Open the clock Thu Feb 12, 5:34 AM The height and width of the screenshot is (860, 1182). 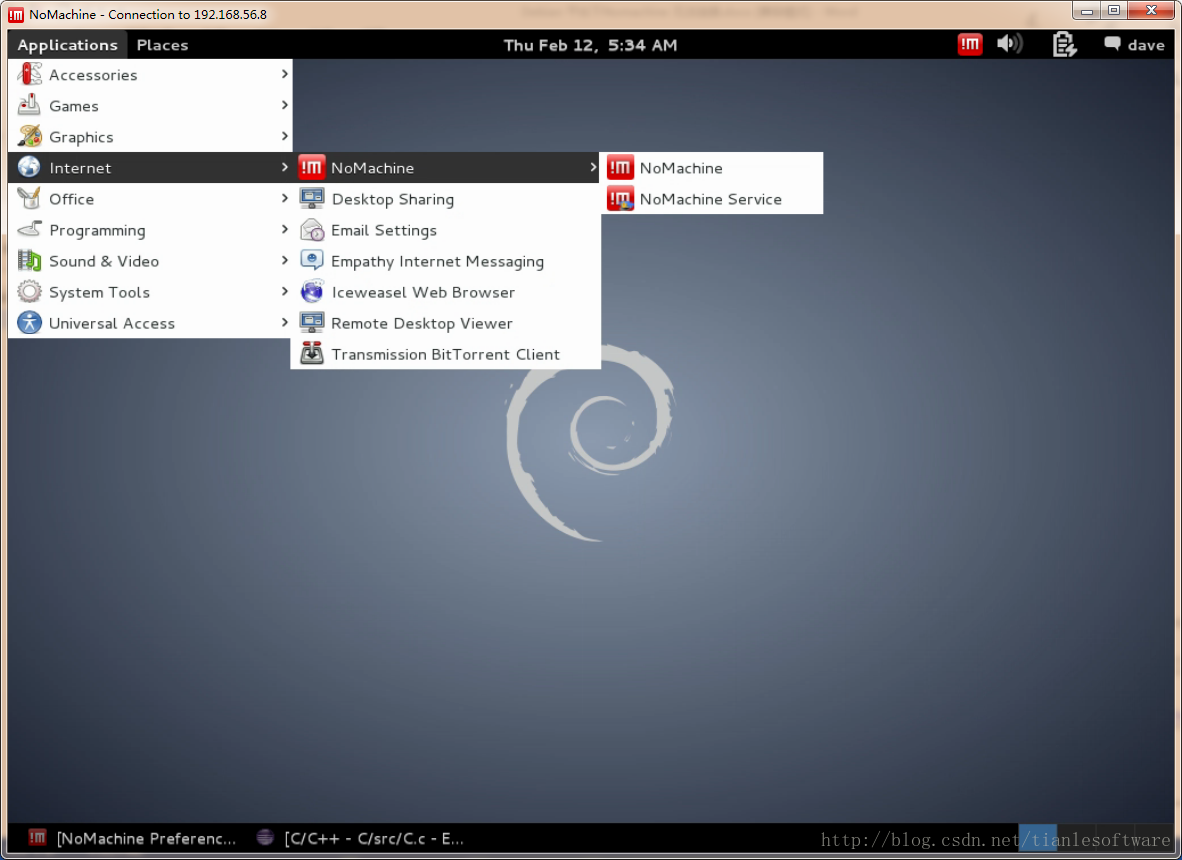[x=590, y=45]
